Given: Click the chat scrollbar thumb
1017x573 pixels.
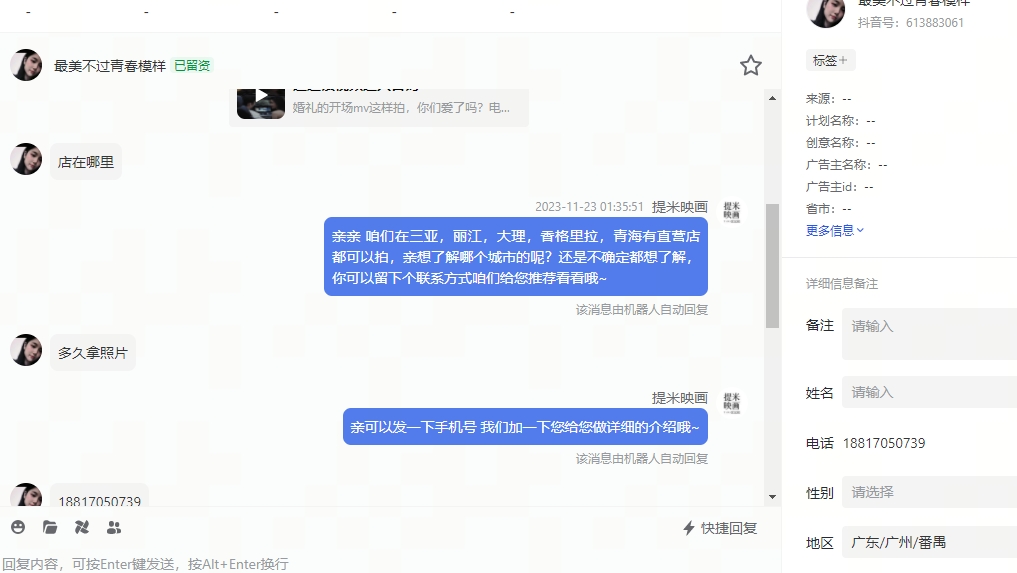Looking at the screenshot, I should (772, 266).
